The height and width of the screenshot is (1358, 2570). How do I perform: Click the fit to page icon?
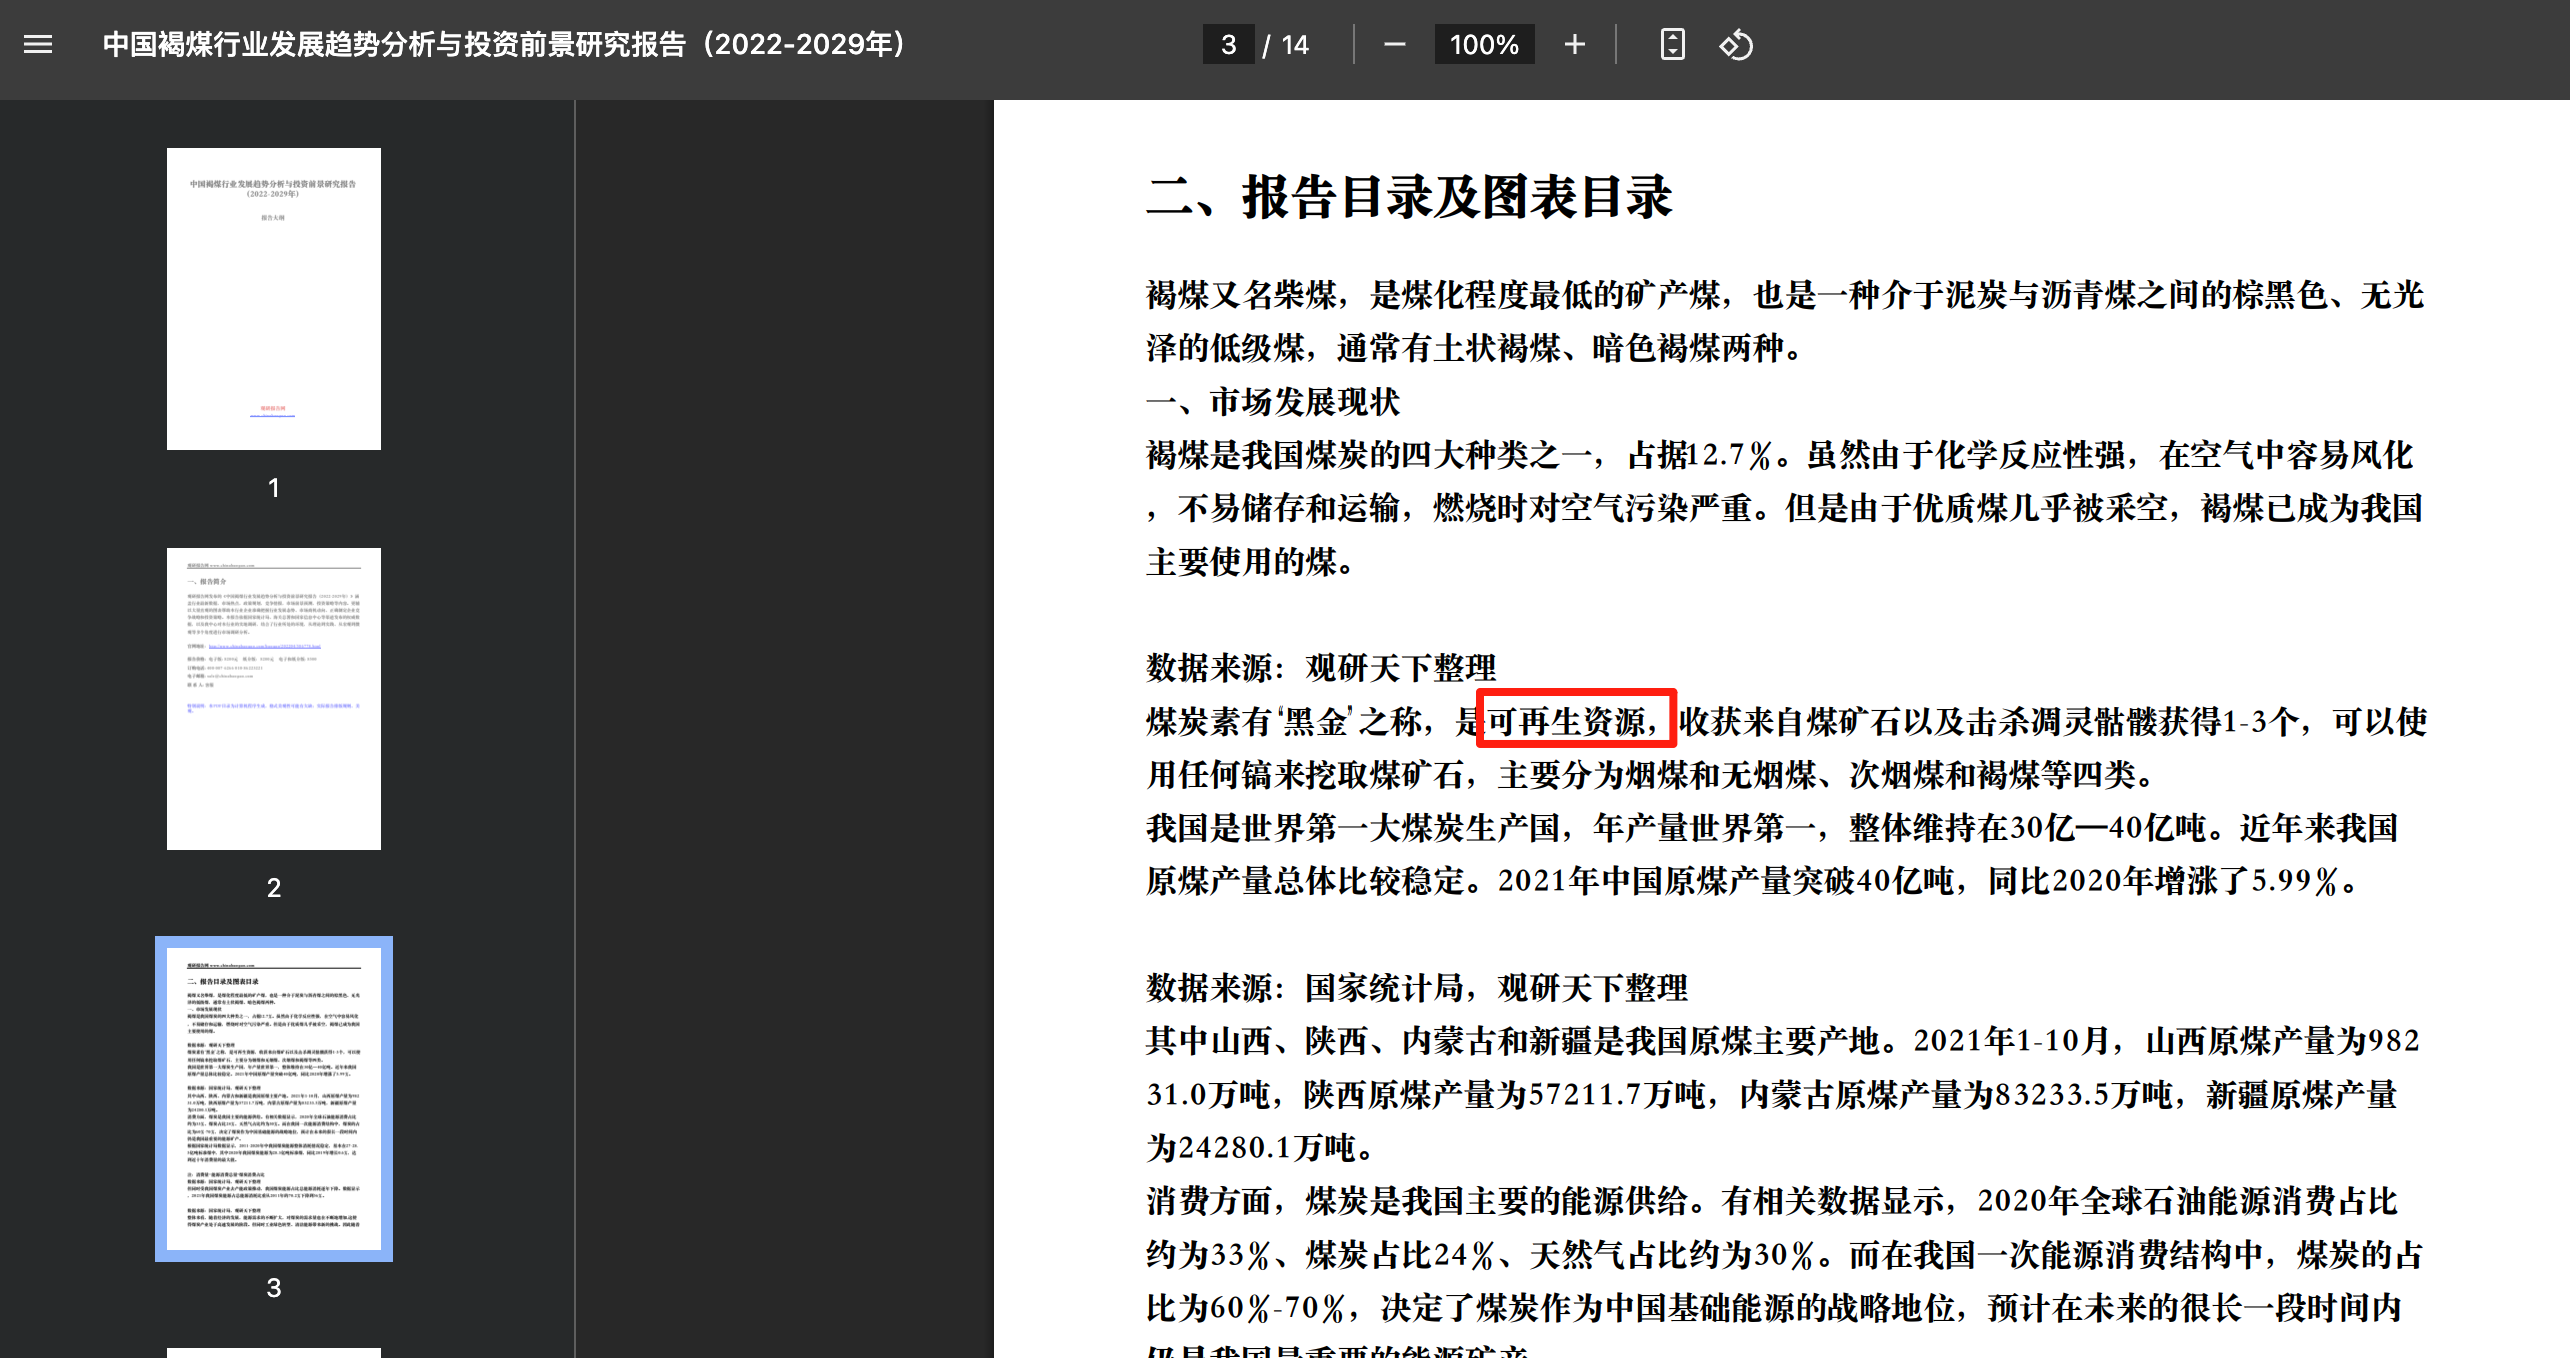tap(1672, 44)
